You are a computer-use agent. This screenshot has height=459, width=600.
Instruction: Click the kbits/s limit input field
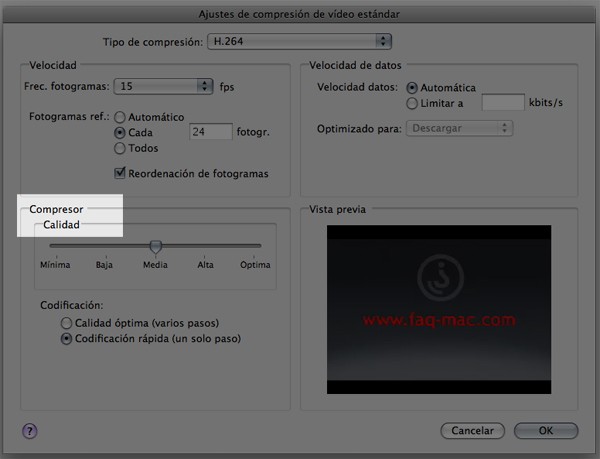coord(503,103)
